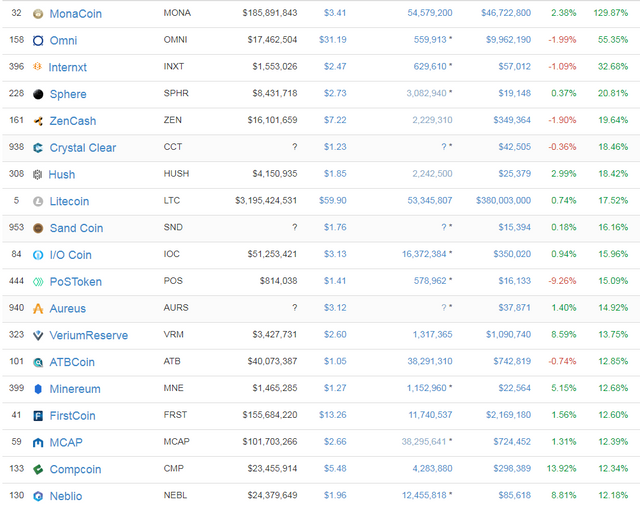The height and width of the screenshot is (509, 640).
Task: Open the MCAP coin link
Action: point(66,443)
